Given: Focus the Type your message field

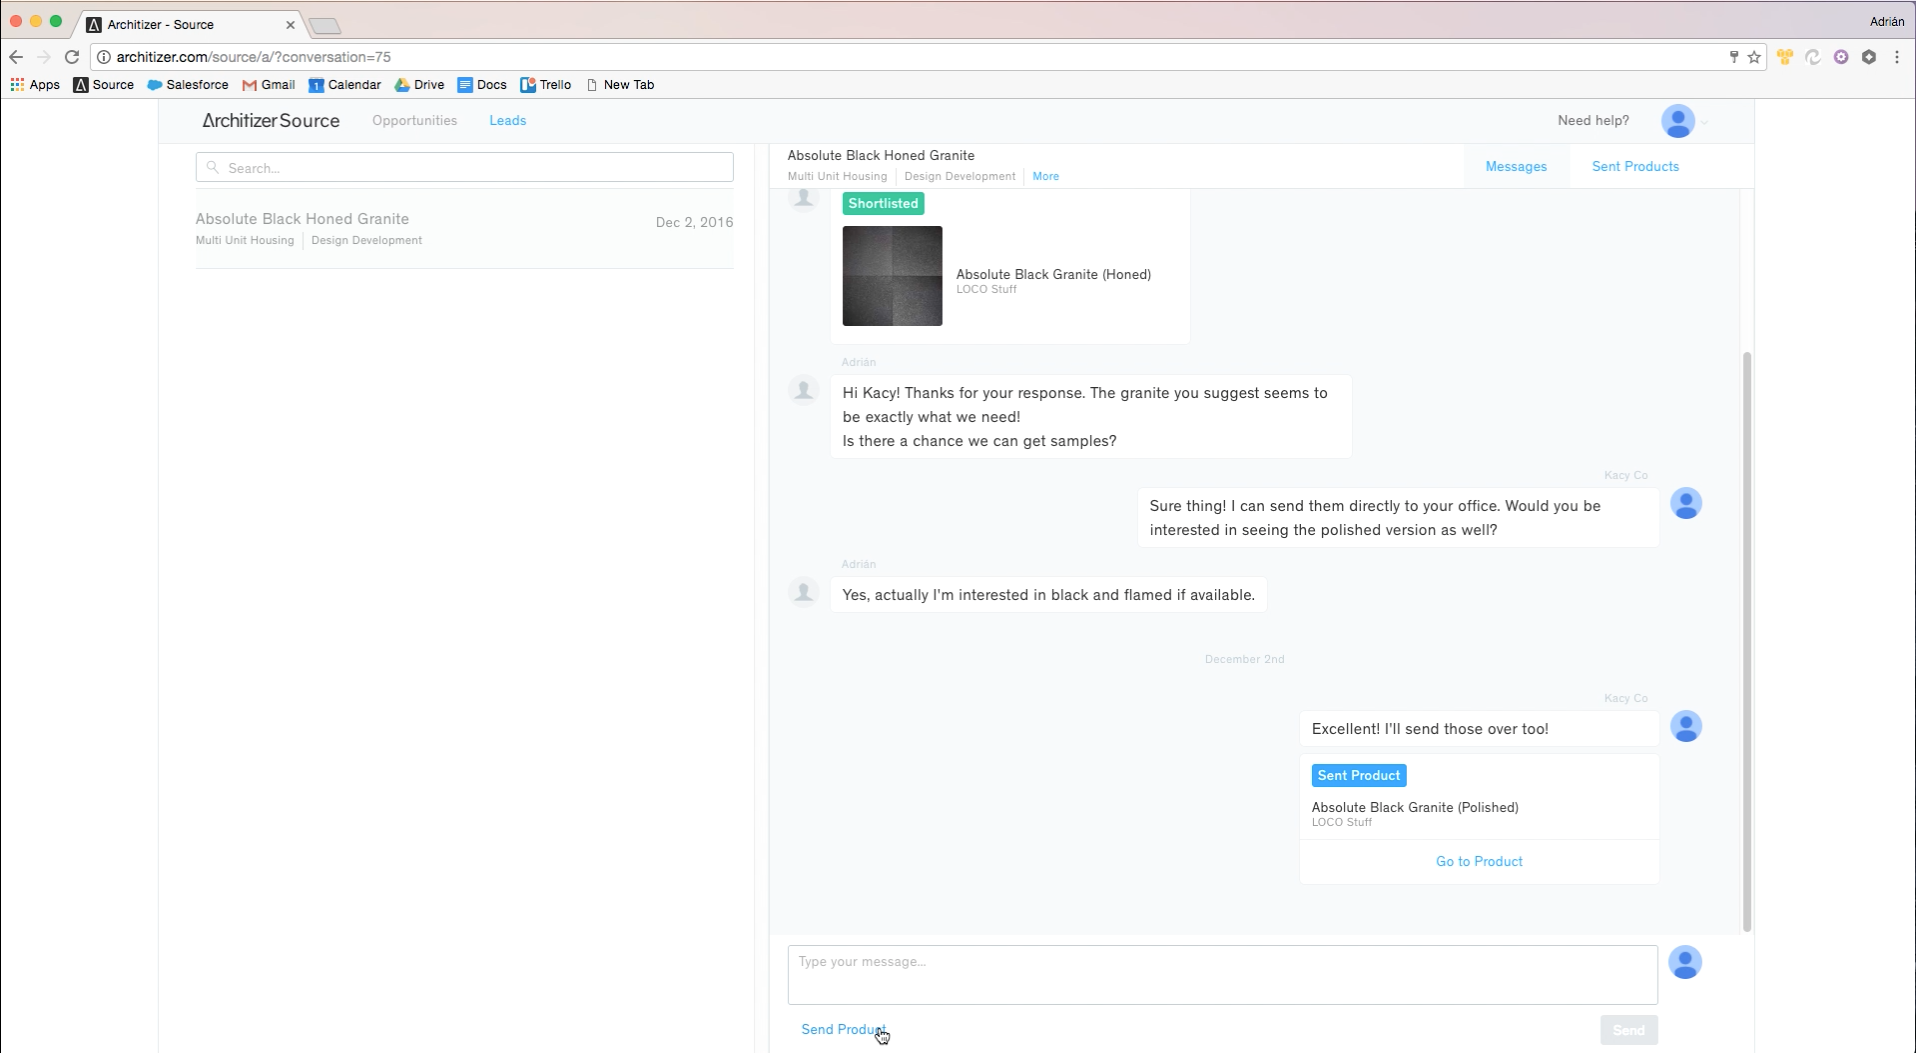Looking at the screenshot, I should pyautogui.click(x=1221, y=974).
